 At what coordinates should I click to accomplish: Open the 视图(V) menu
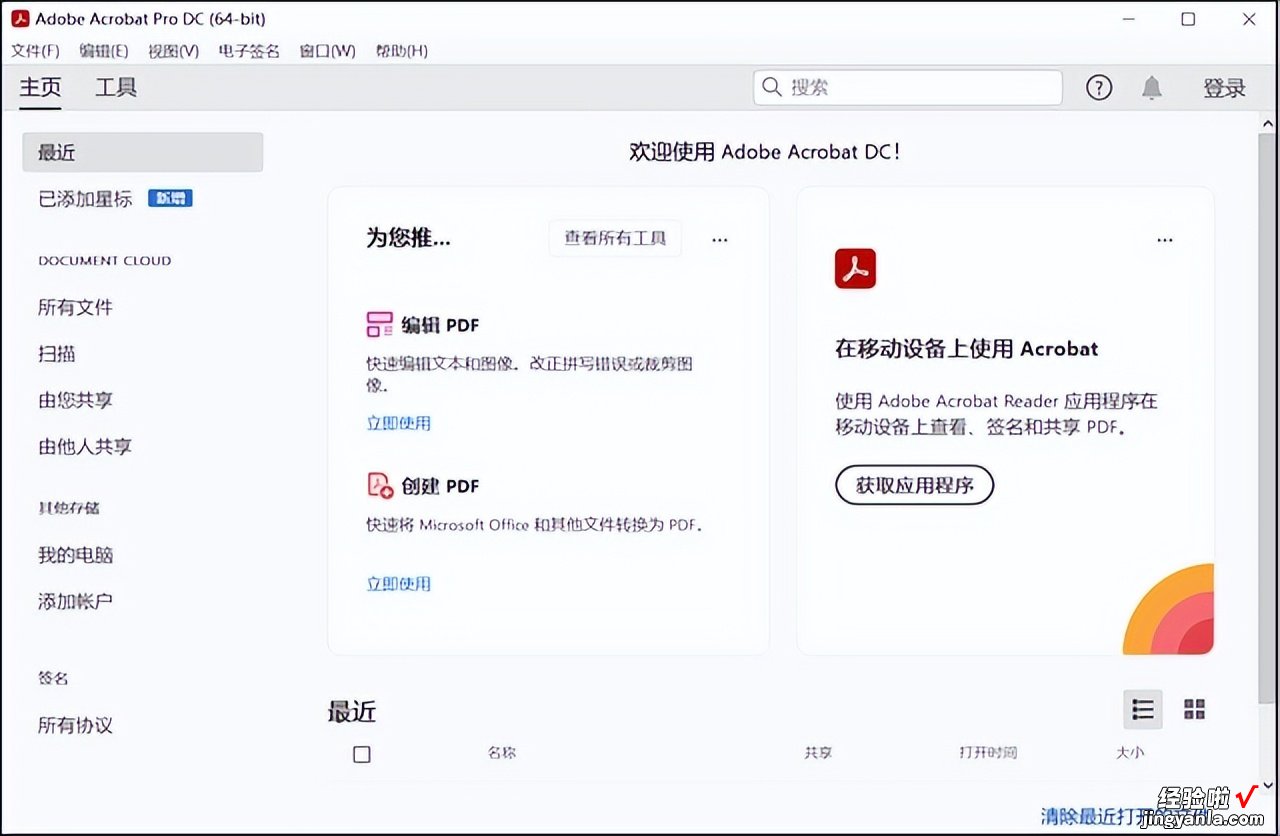(173, 51)
